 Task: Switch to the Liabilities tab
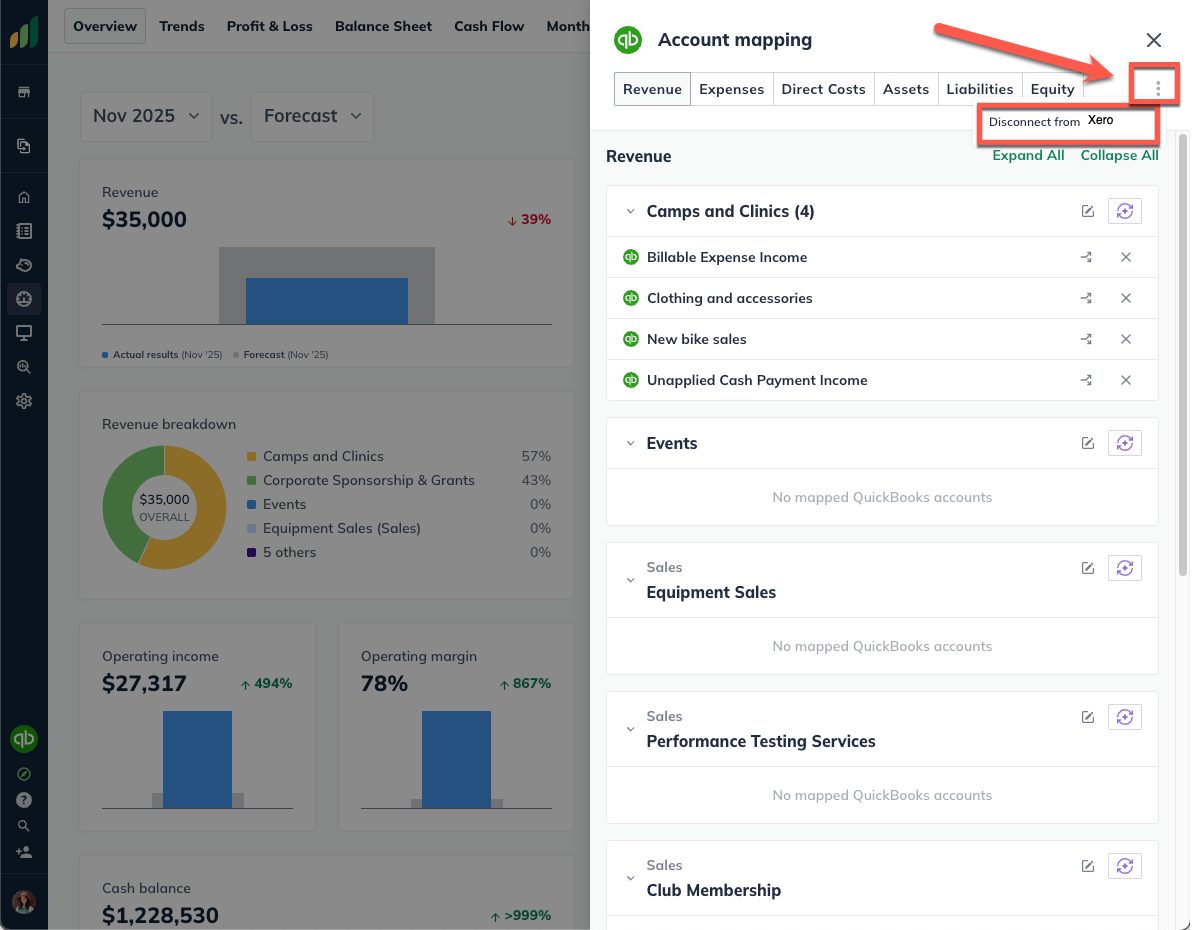[x=979, y=88]
